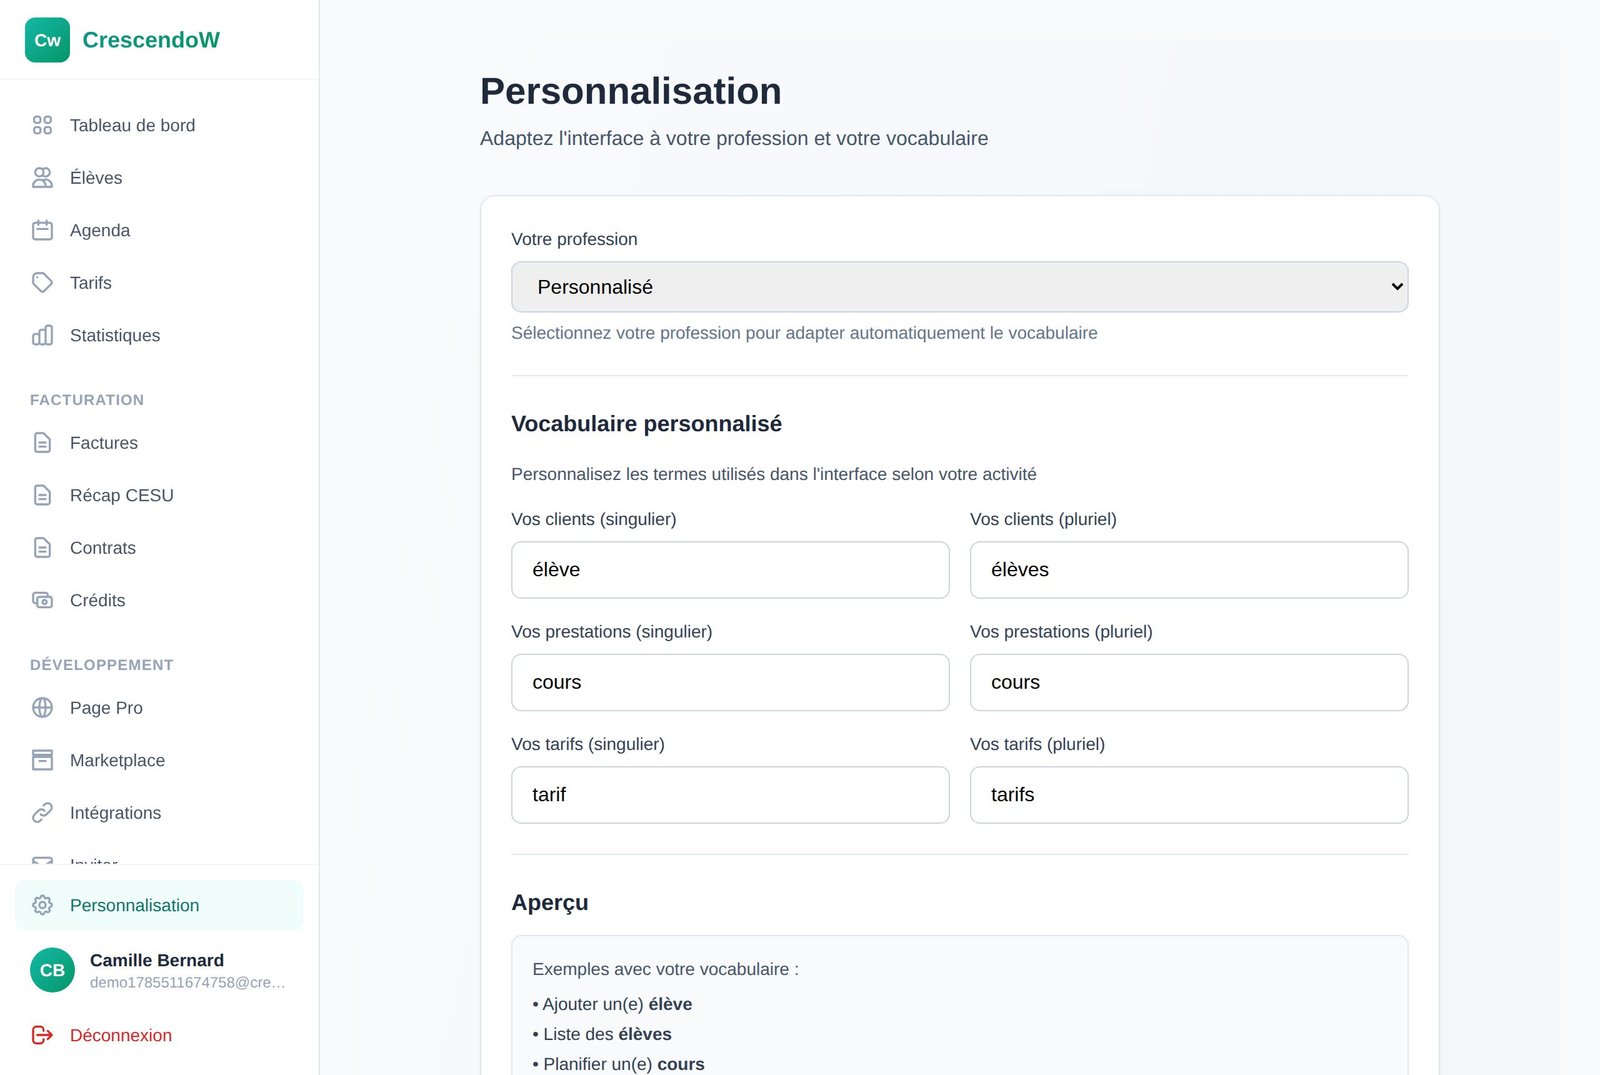This screenshot has width=1600, height=1075.
Task: Click the 'Adaptez l'interface' subtitle
Action: coord(734,139)
